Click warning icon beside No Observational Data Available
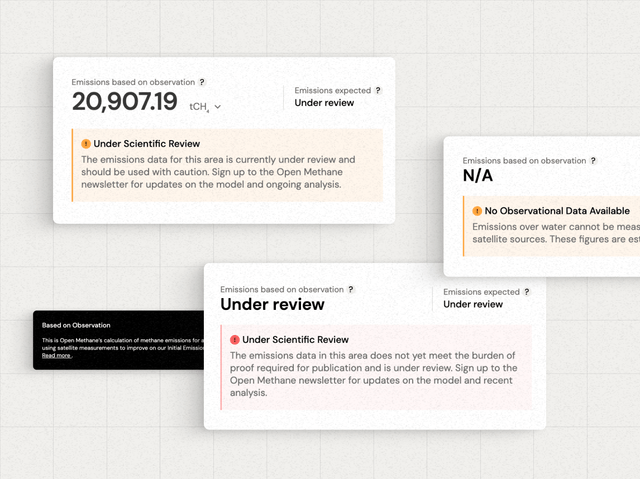 click(477, 211)
